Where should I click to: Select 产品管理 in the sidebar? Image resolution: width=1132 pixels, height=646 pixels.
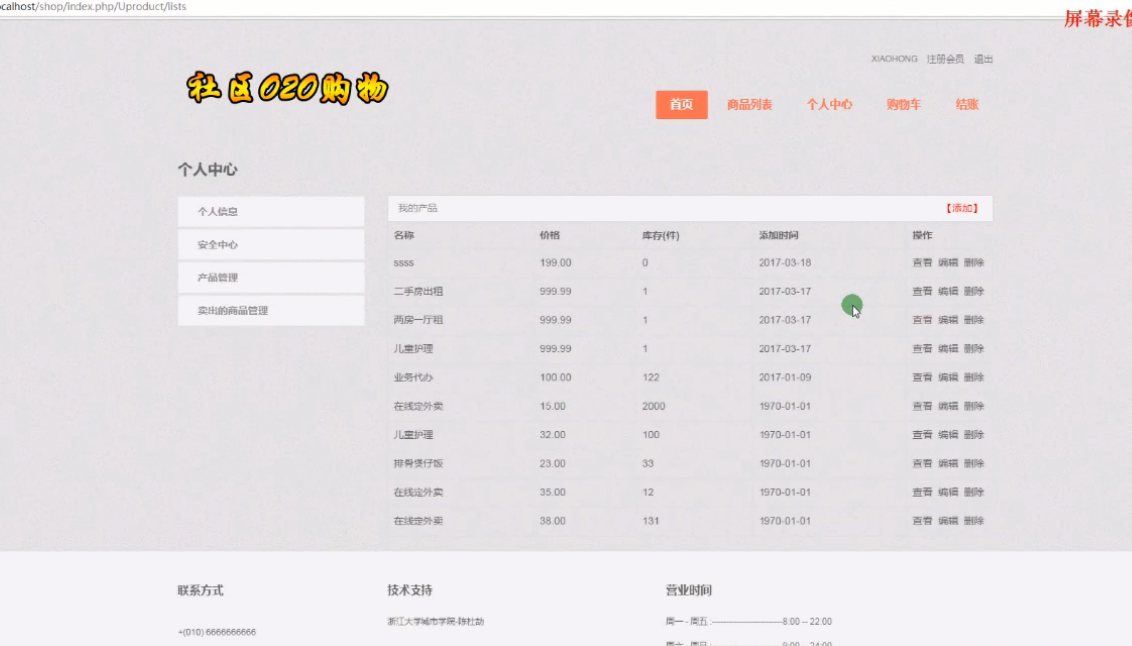tap(271, 277)
